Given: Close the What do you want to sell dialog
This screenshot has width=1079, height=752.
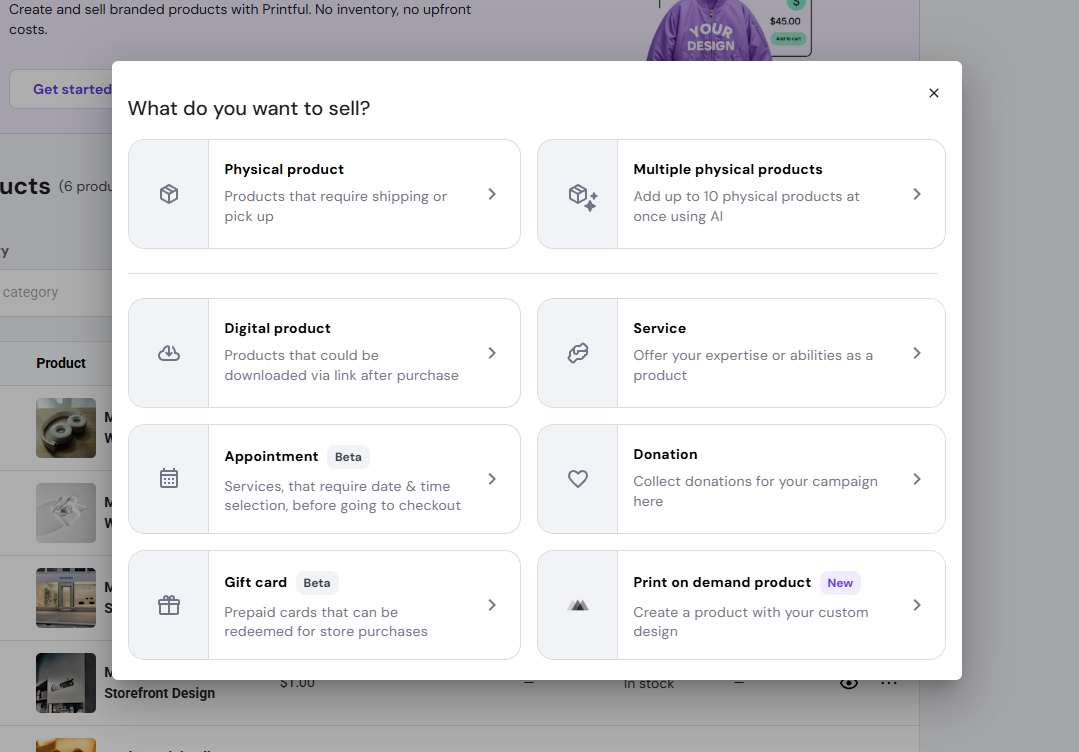Looking at the screenshot, I should (934, 93).
